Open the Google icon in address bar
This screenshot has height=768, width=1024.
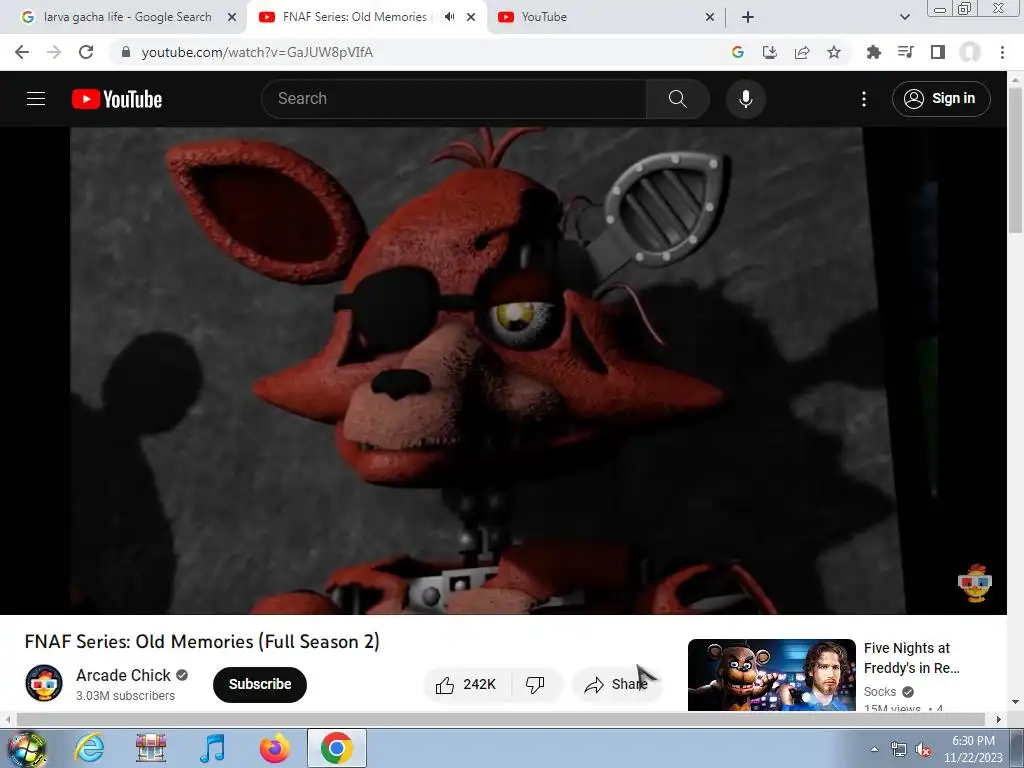[x=738, y=52]
